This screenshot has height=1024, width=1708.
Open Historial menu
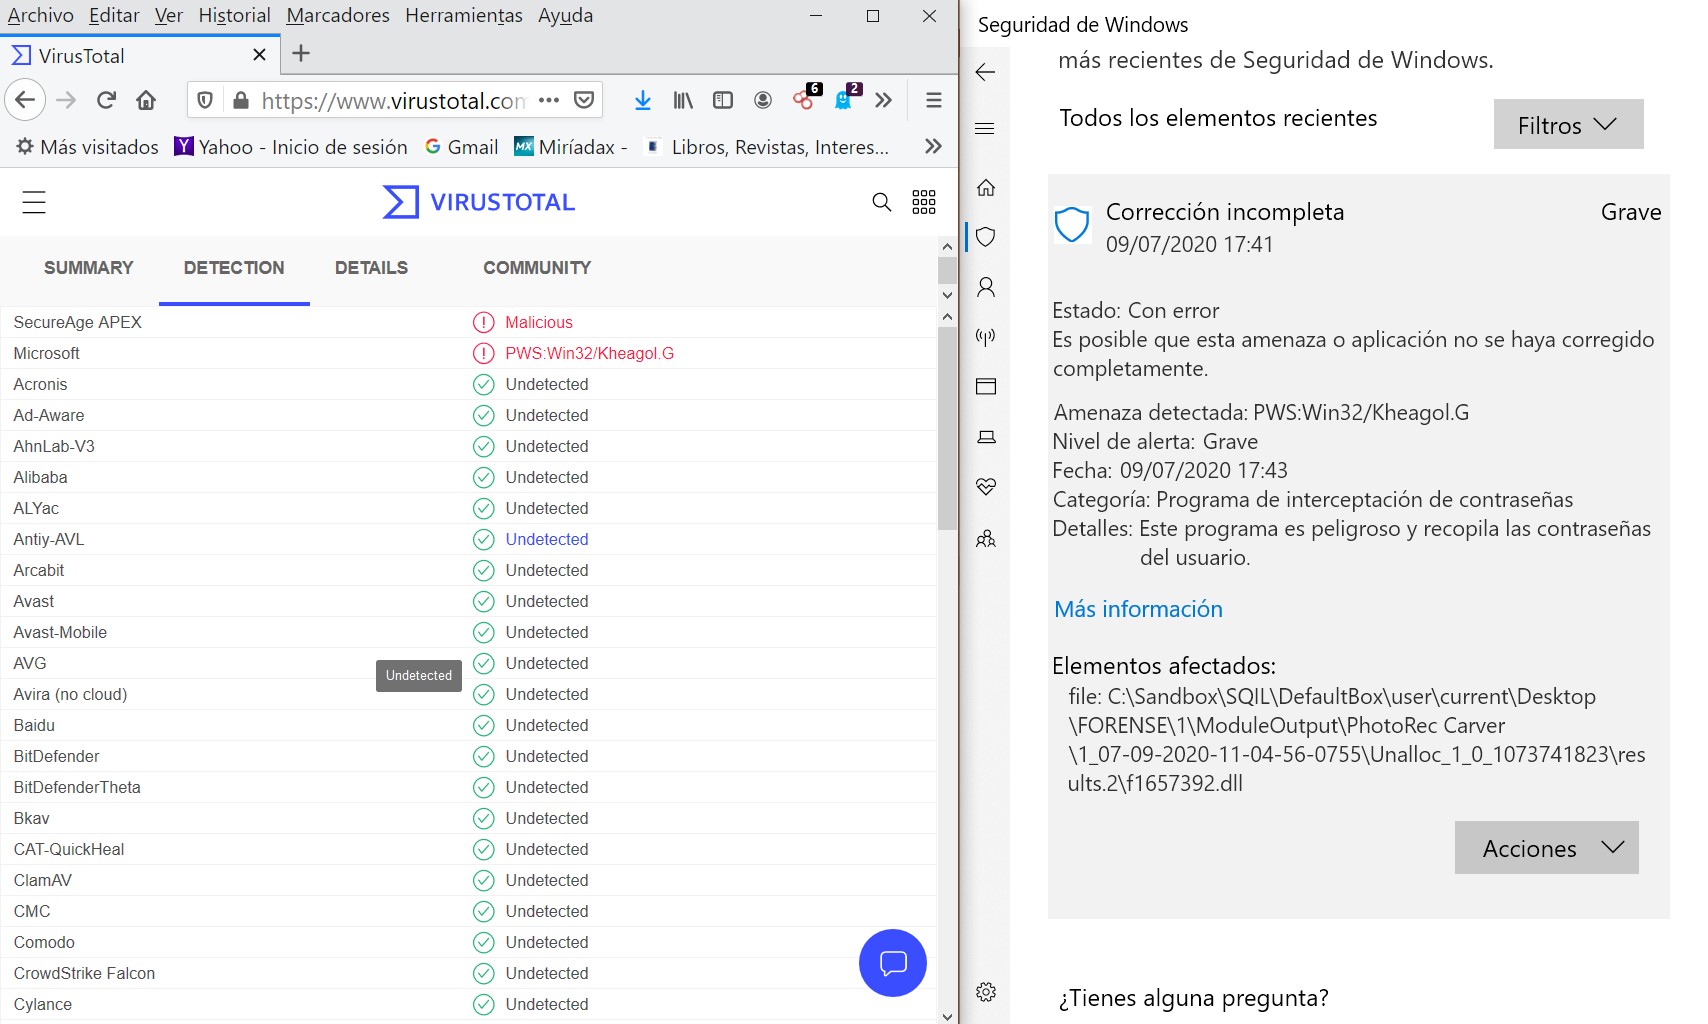[234, 15]
